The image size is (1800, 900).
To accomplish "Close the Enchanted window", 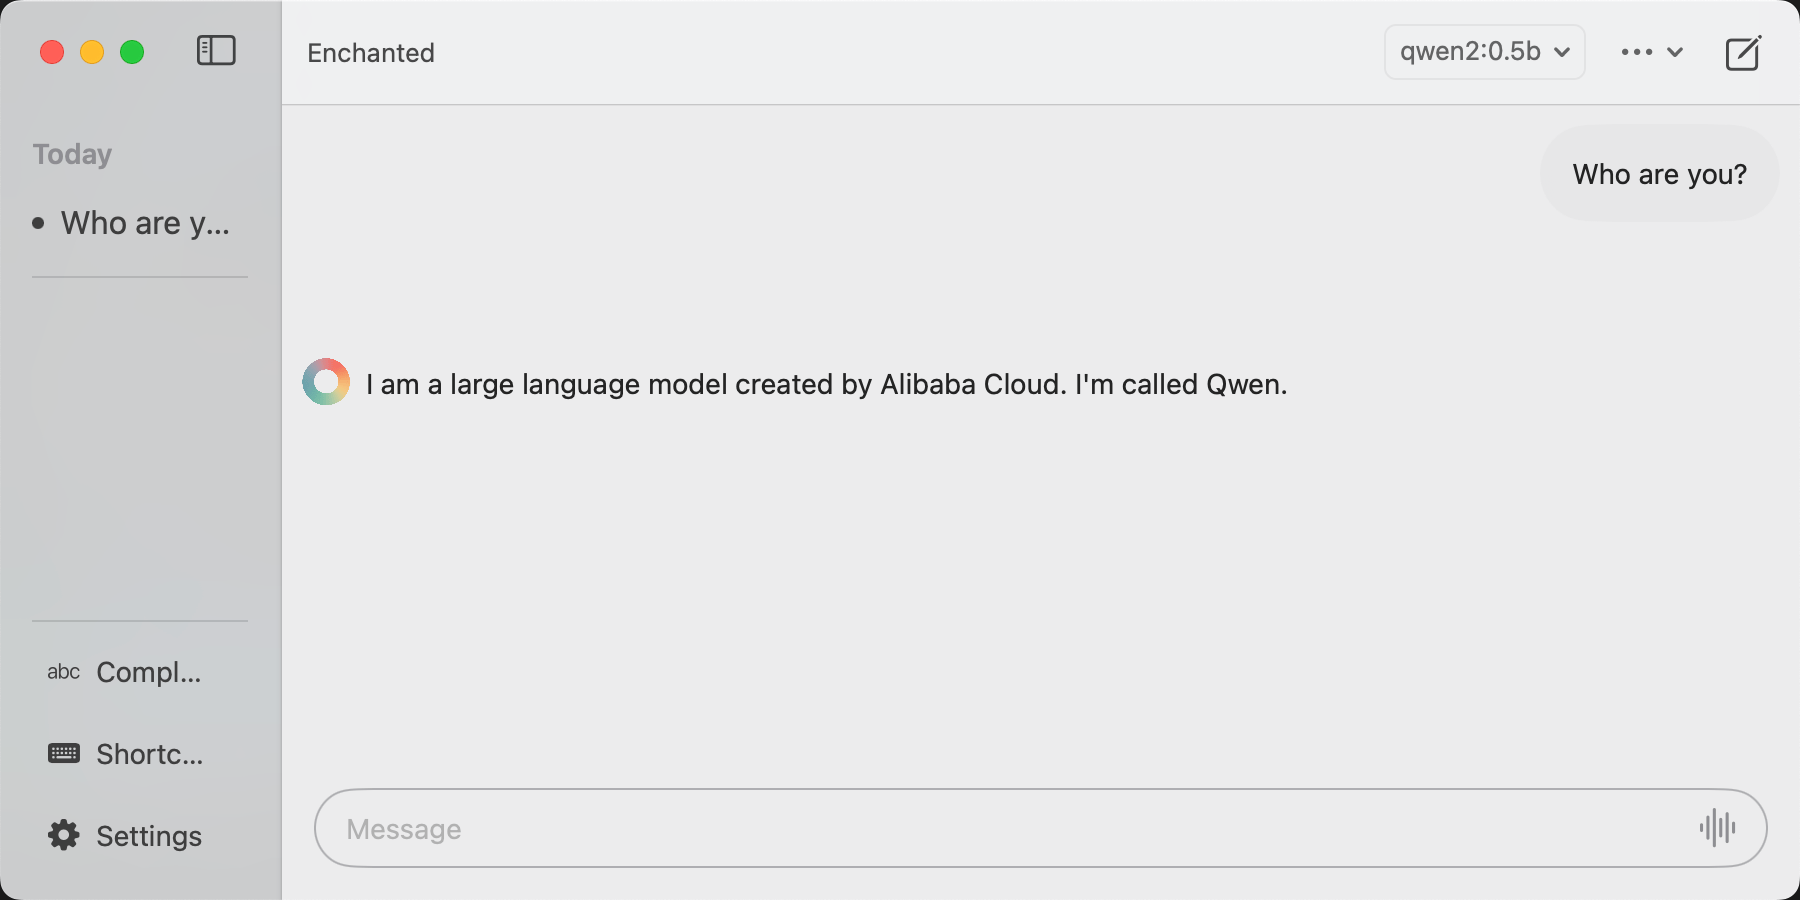I will pyautogui.click(x=52, y=52).
